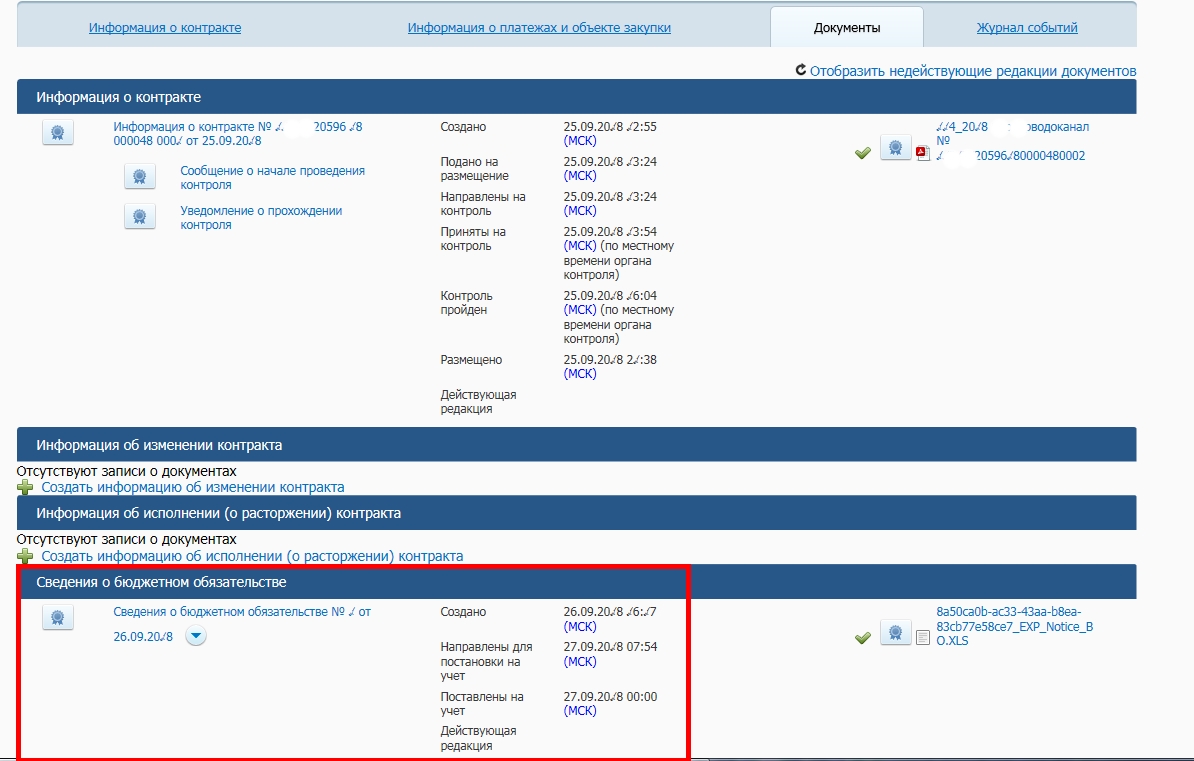Click signature icon beside 'Информация о контракте №'
The height and width of the screenshot is (761, 1194).
(x=58, y=133)
